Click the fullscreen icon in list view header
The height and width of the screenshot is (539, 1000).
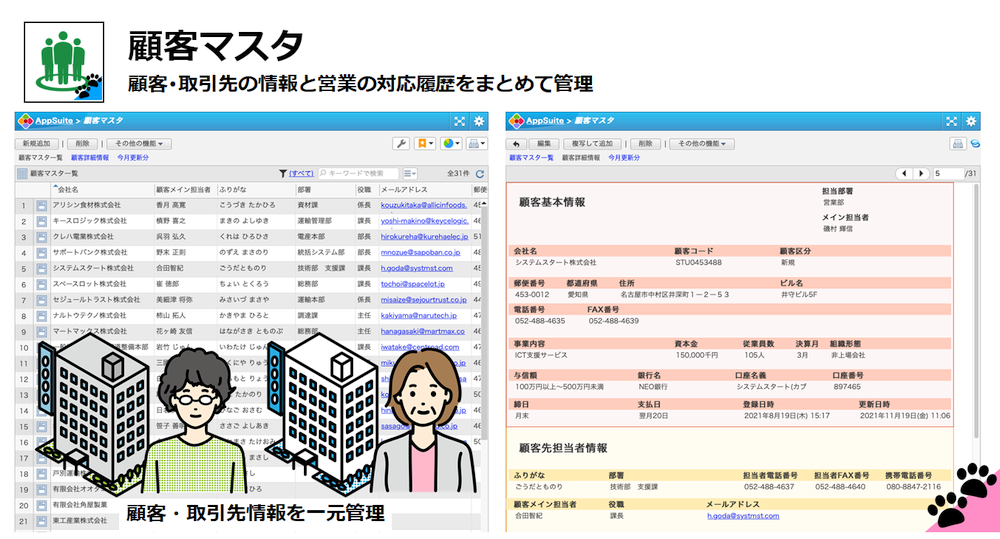click(x=458, y=121)
